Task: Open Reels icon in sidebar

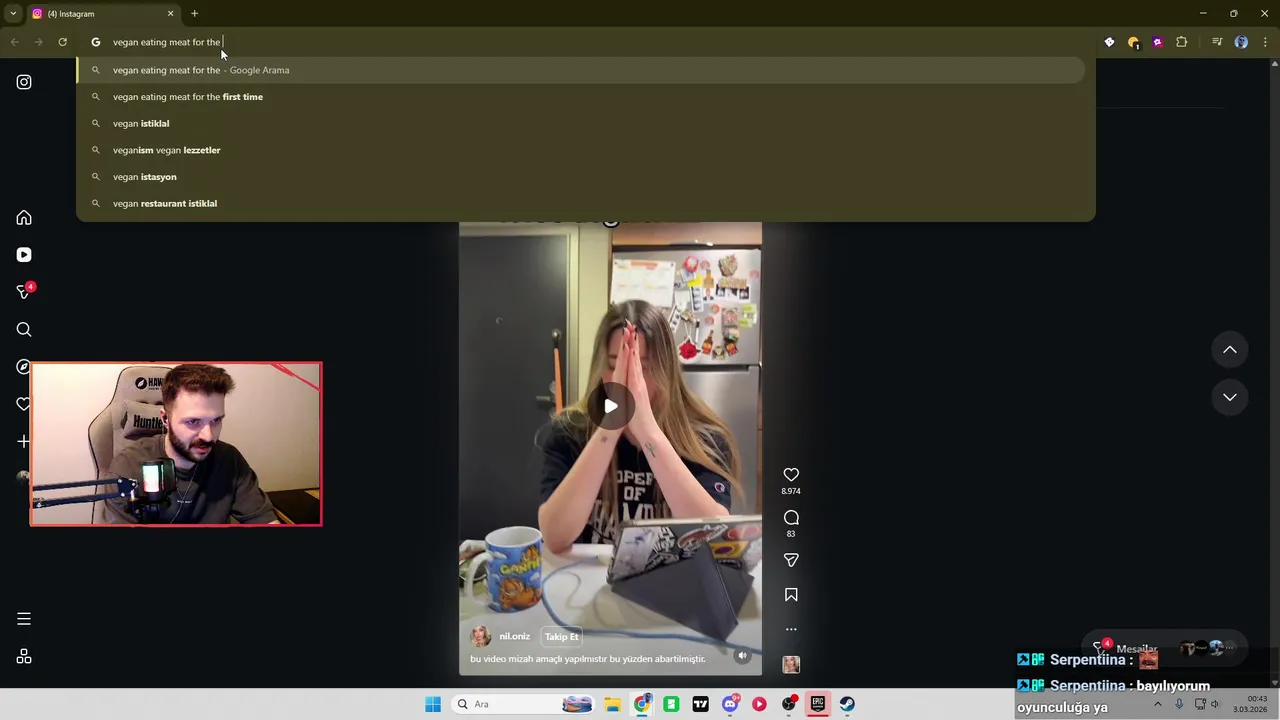Action: pos(24,255)
